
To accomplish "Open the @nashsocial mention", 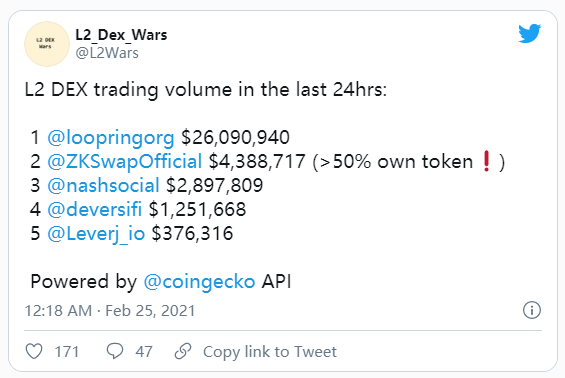I will click(103, 186).
